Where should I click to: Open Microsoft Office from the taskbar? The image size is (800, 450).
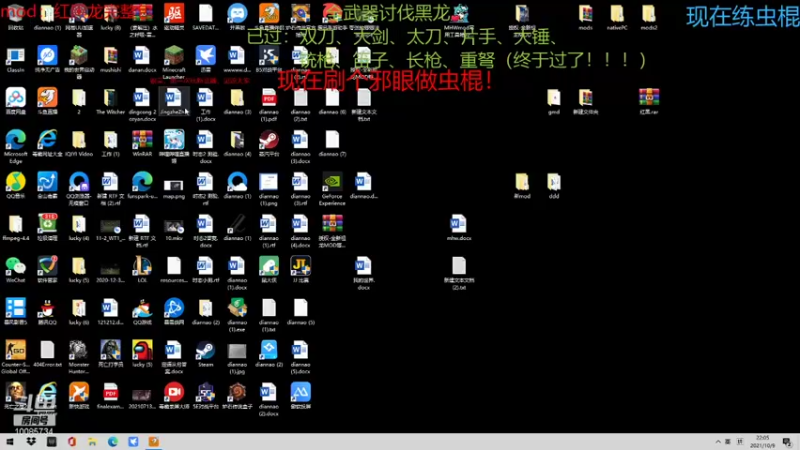[x=72, y=442]
